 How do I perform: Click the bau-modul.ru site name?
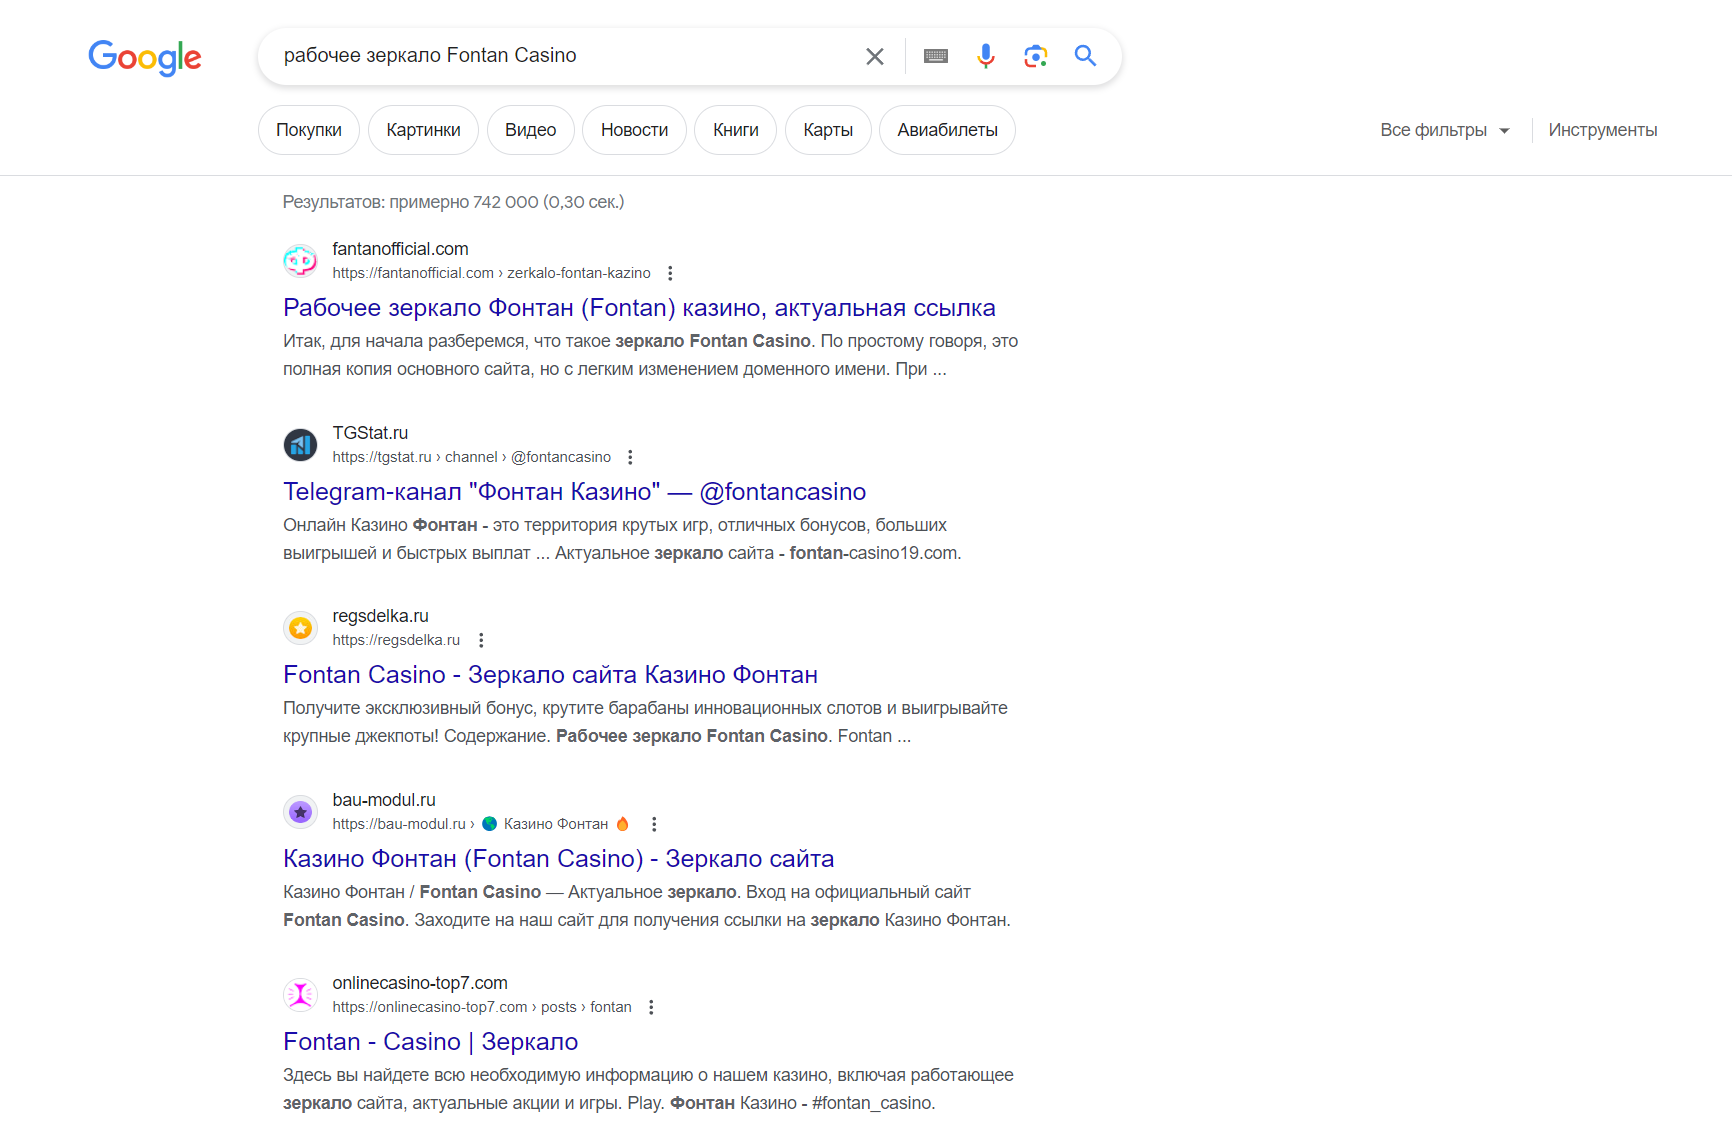(x=384, y=800)
